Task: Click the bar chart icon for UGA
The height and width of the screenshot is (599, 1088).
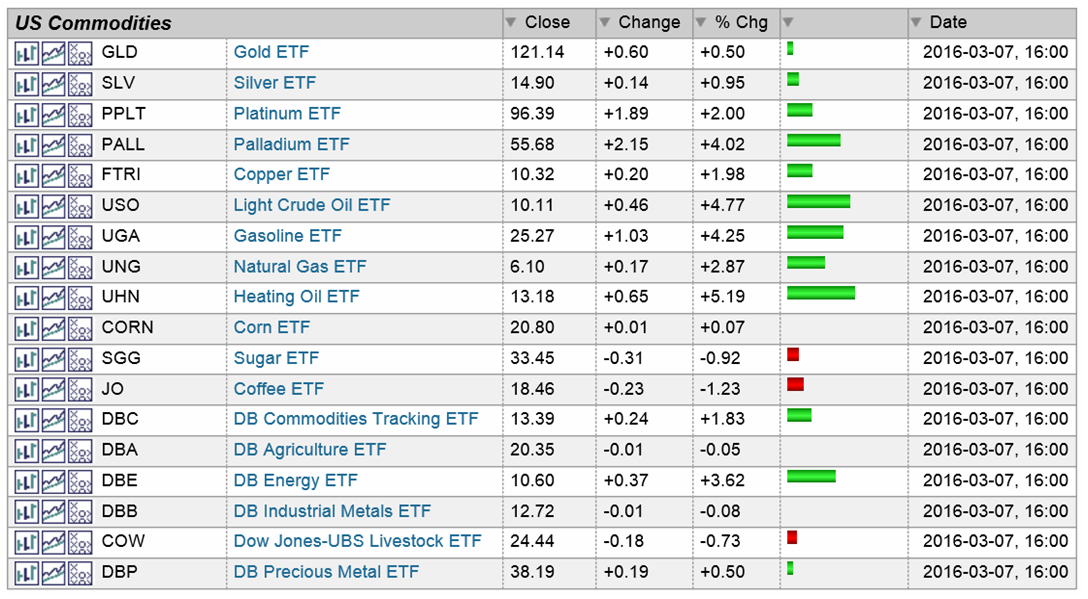Action: pos(26,237)
